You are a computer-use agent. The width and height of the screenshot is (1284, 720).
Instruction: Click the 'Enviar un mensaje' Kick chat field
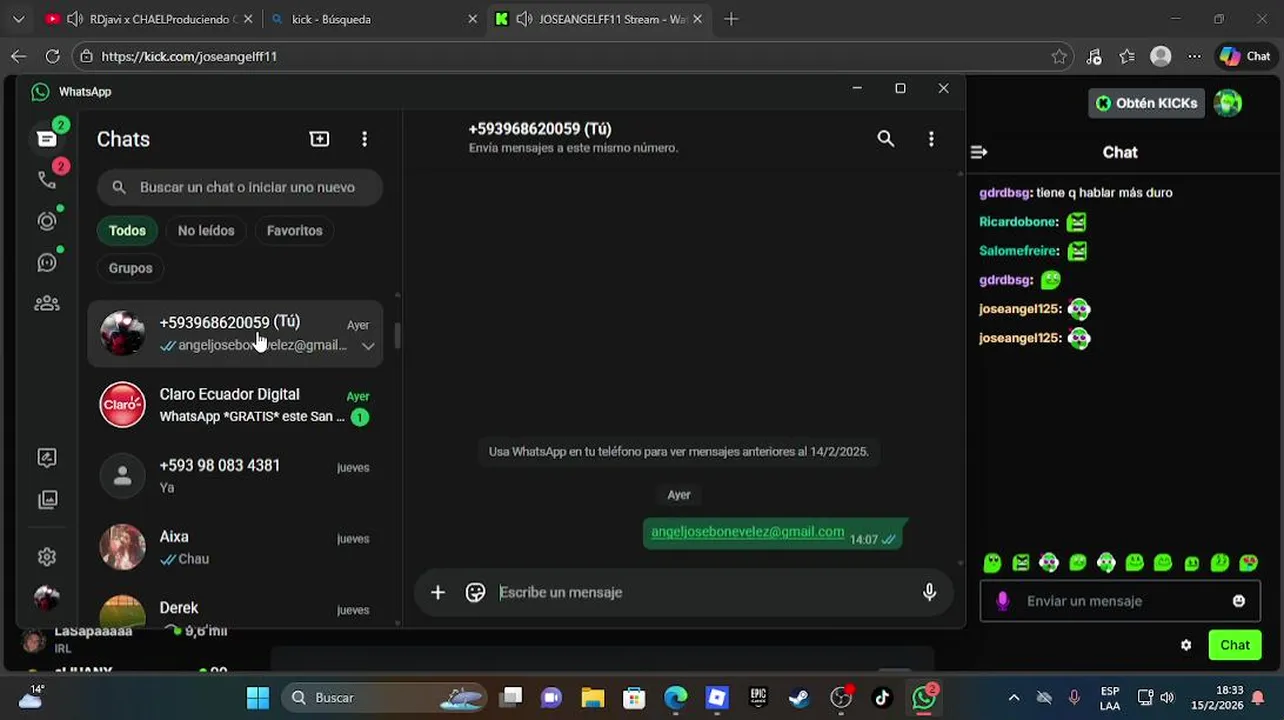tap(1120, 601)
